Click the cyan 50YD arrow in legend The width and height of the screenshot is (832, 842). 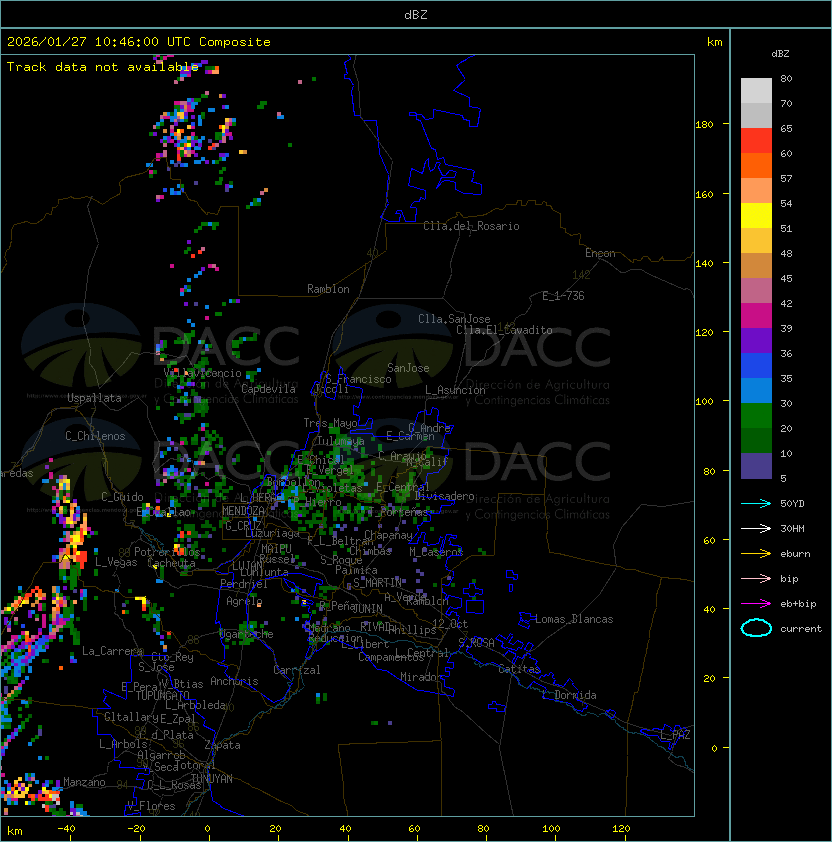pos(756,503)
